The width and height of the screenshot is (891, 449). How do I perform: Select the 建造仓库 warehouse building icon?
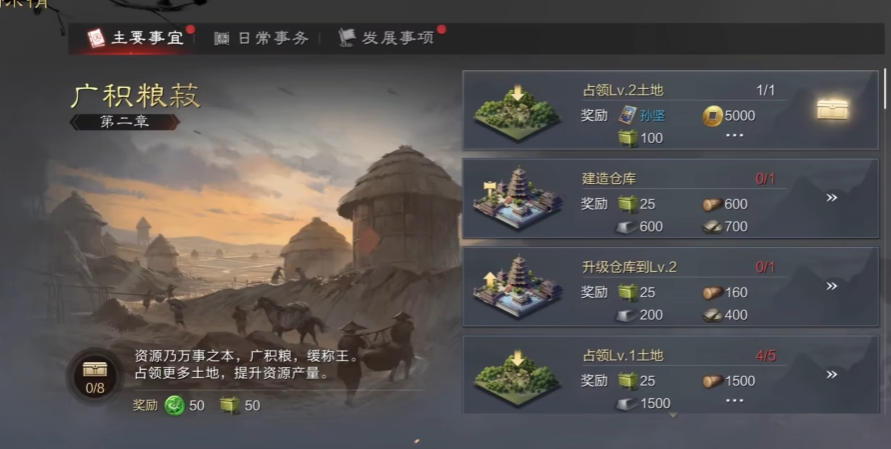coord(517,198)
